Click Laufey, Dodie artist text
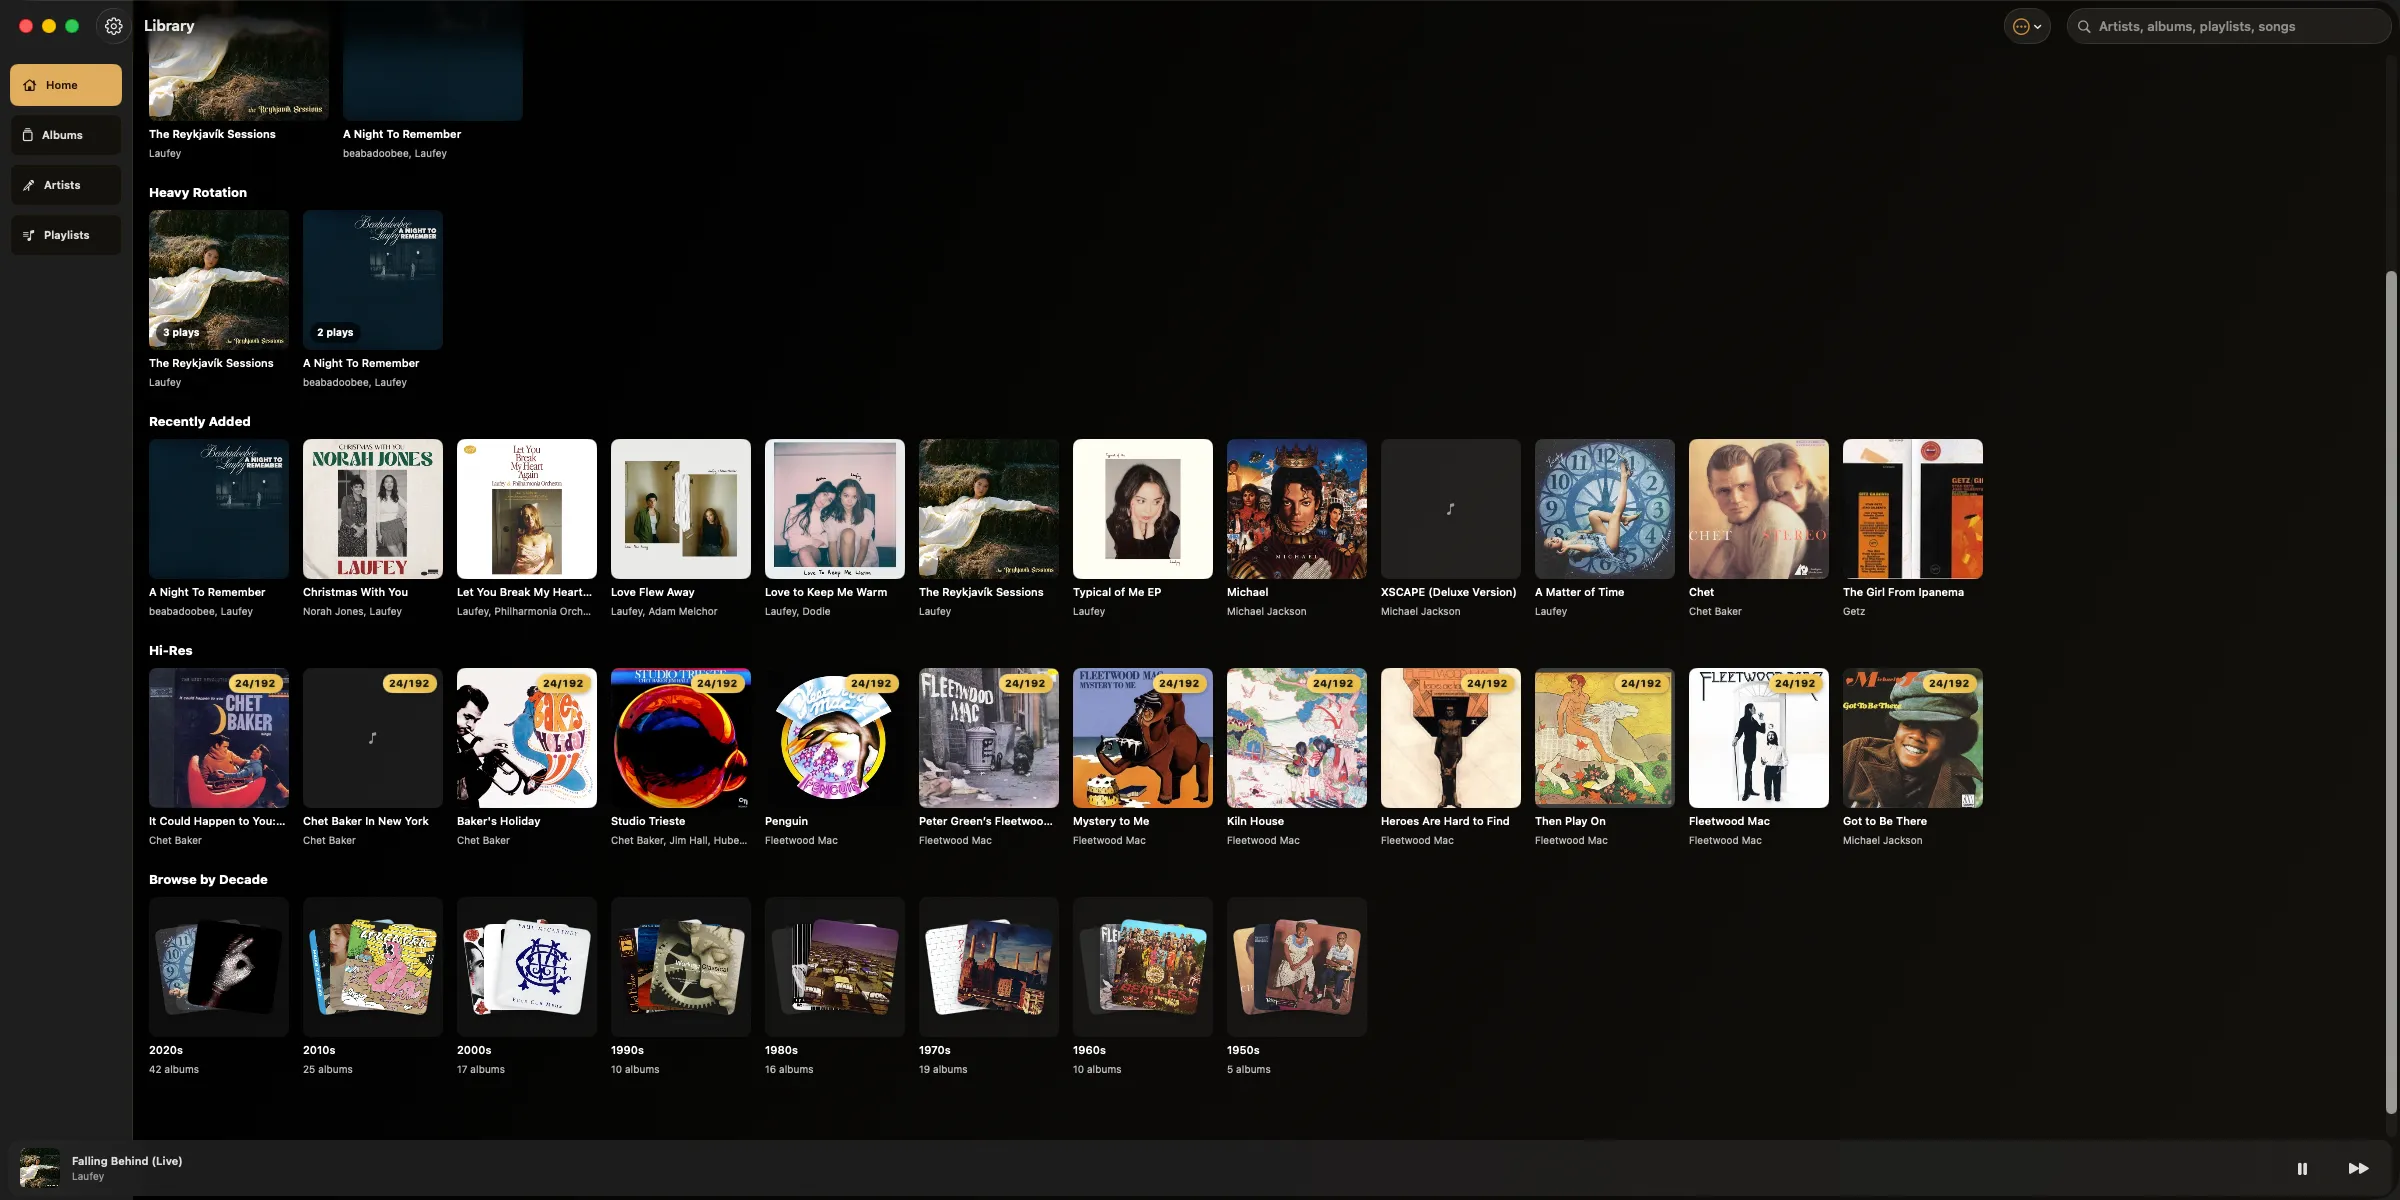This screenshot has width=2400, height=1200. 798,612
